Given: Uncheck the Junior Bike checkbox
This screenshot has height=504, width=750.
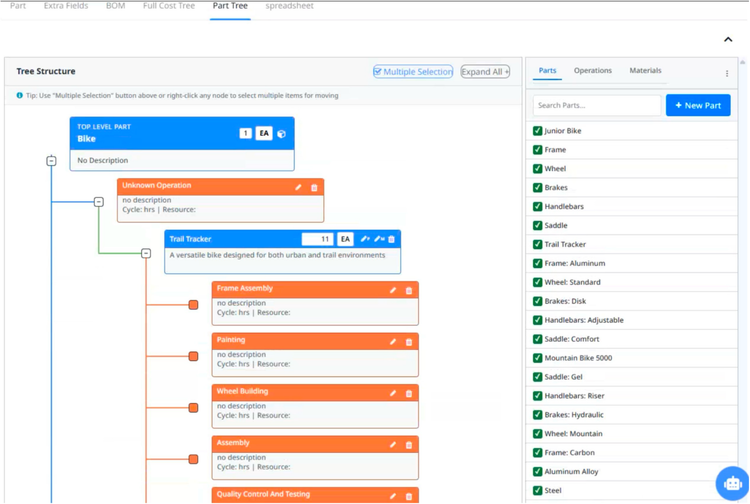Looking at the screenshot, I should [538, 131].
